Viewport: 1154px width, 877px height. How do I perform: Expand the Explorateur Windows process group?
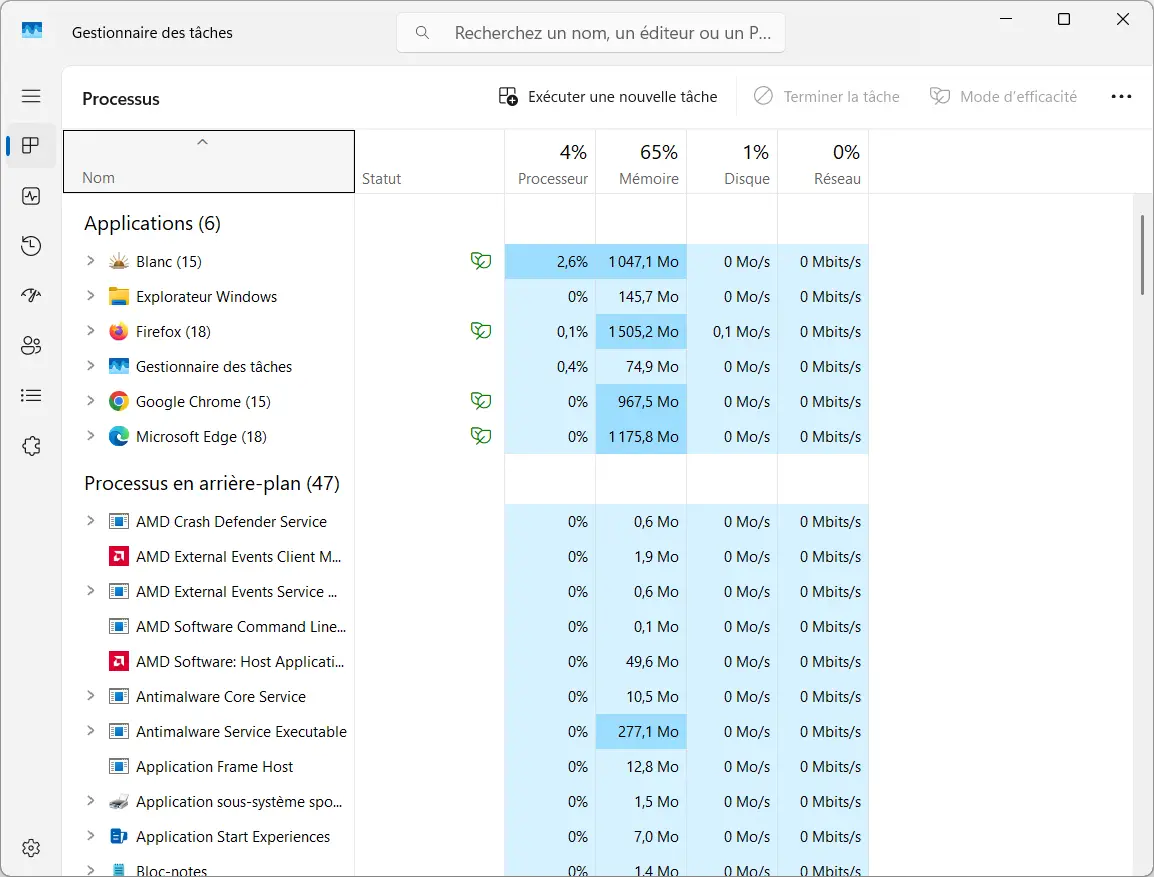(x=91, y=296)
